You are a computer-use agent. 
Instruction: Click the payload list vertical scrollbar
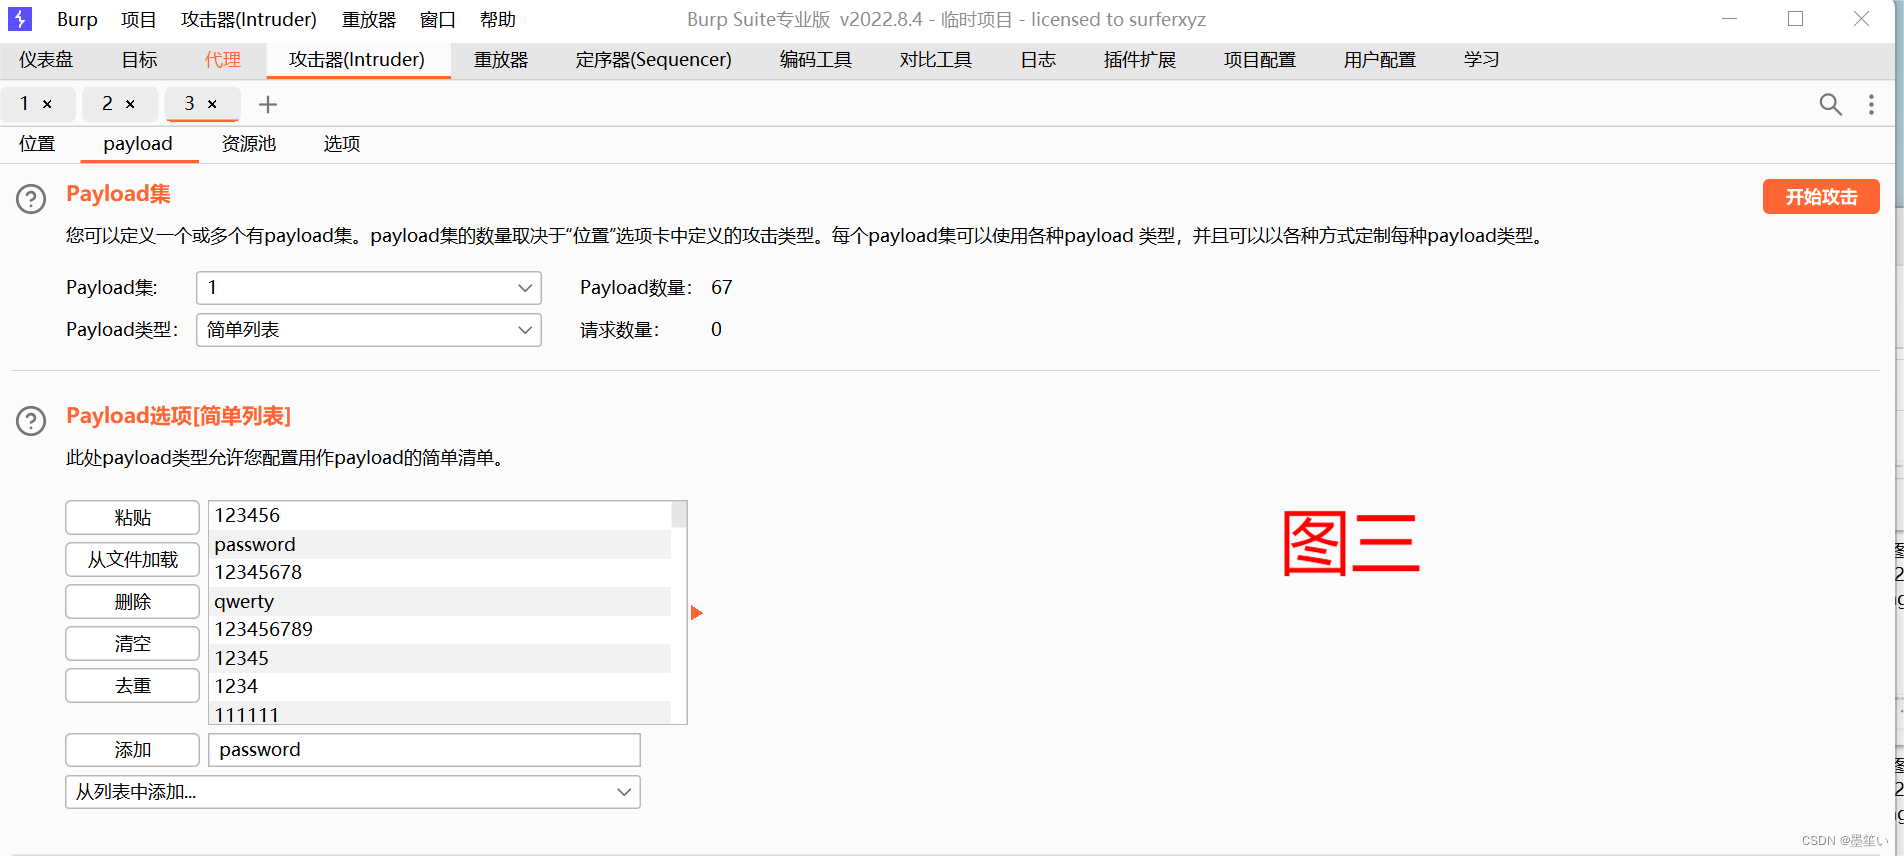[679, 612]
